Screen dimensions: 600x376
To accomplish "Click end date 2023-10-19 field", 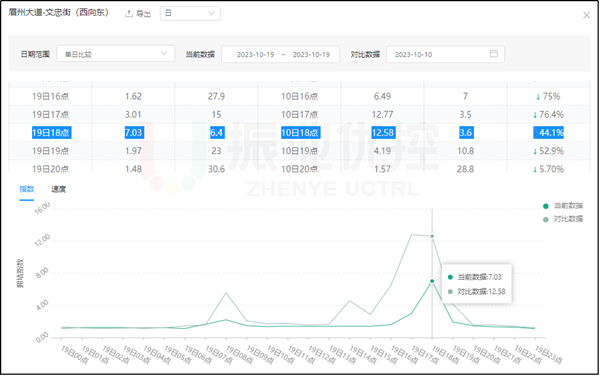I will coord(311,54).
